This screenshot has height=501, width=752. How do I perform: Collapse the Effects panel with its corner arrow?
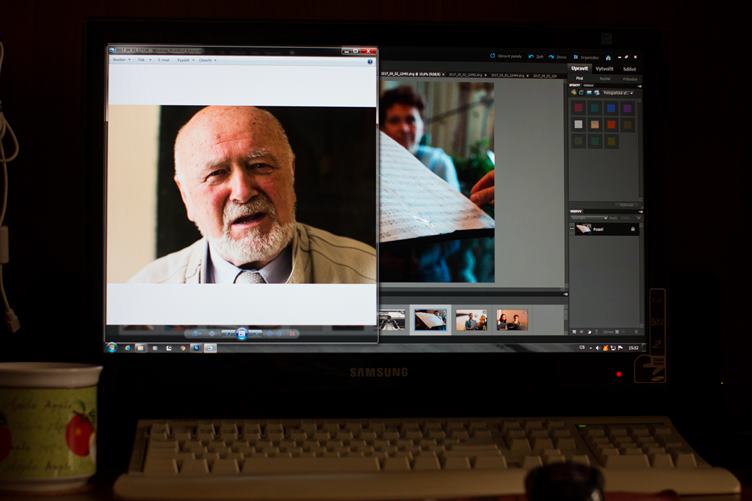pos(639,86)
